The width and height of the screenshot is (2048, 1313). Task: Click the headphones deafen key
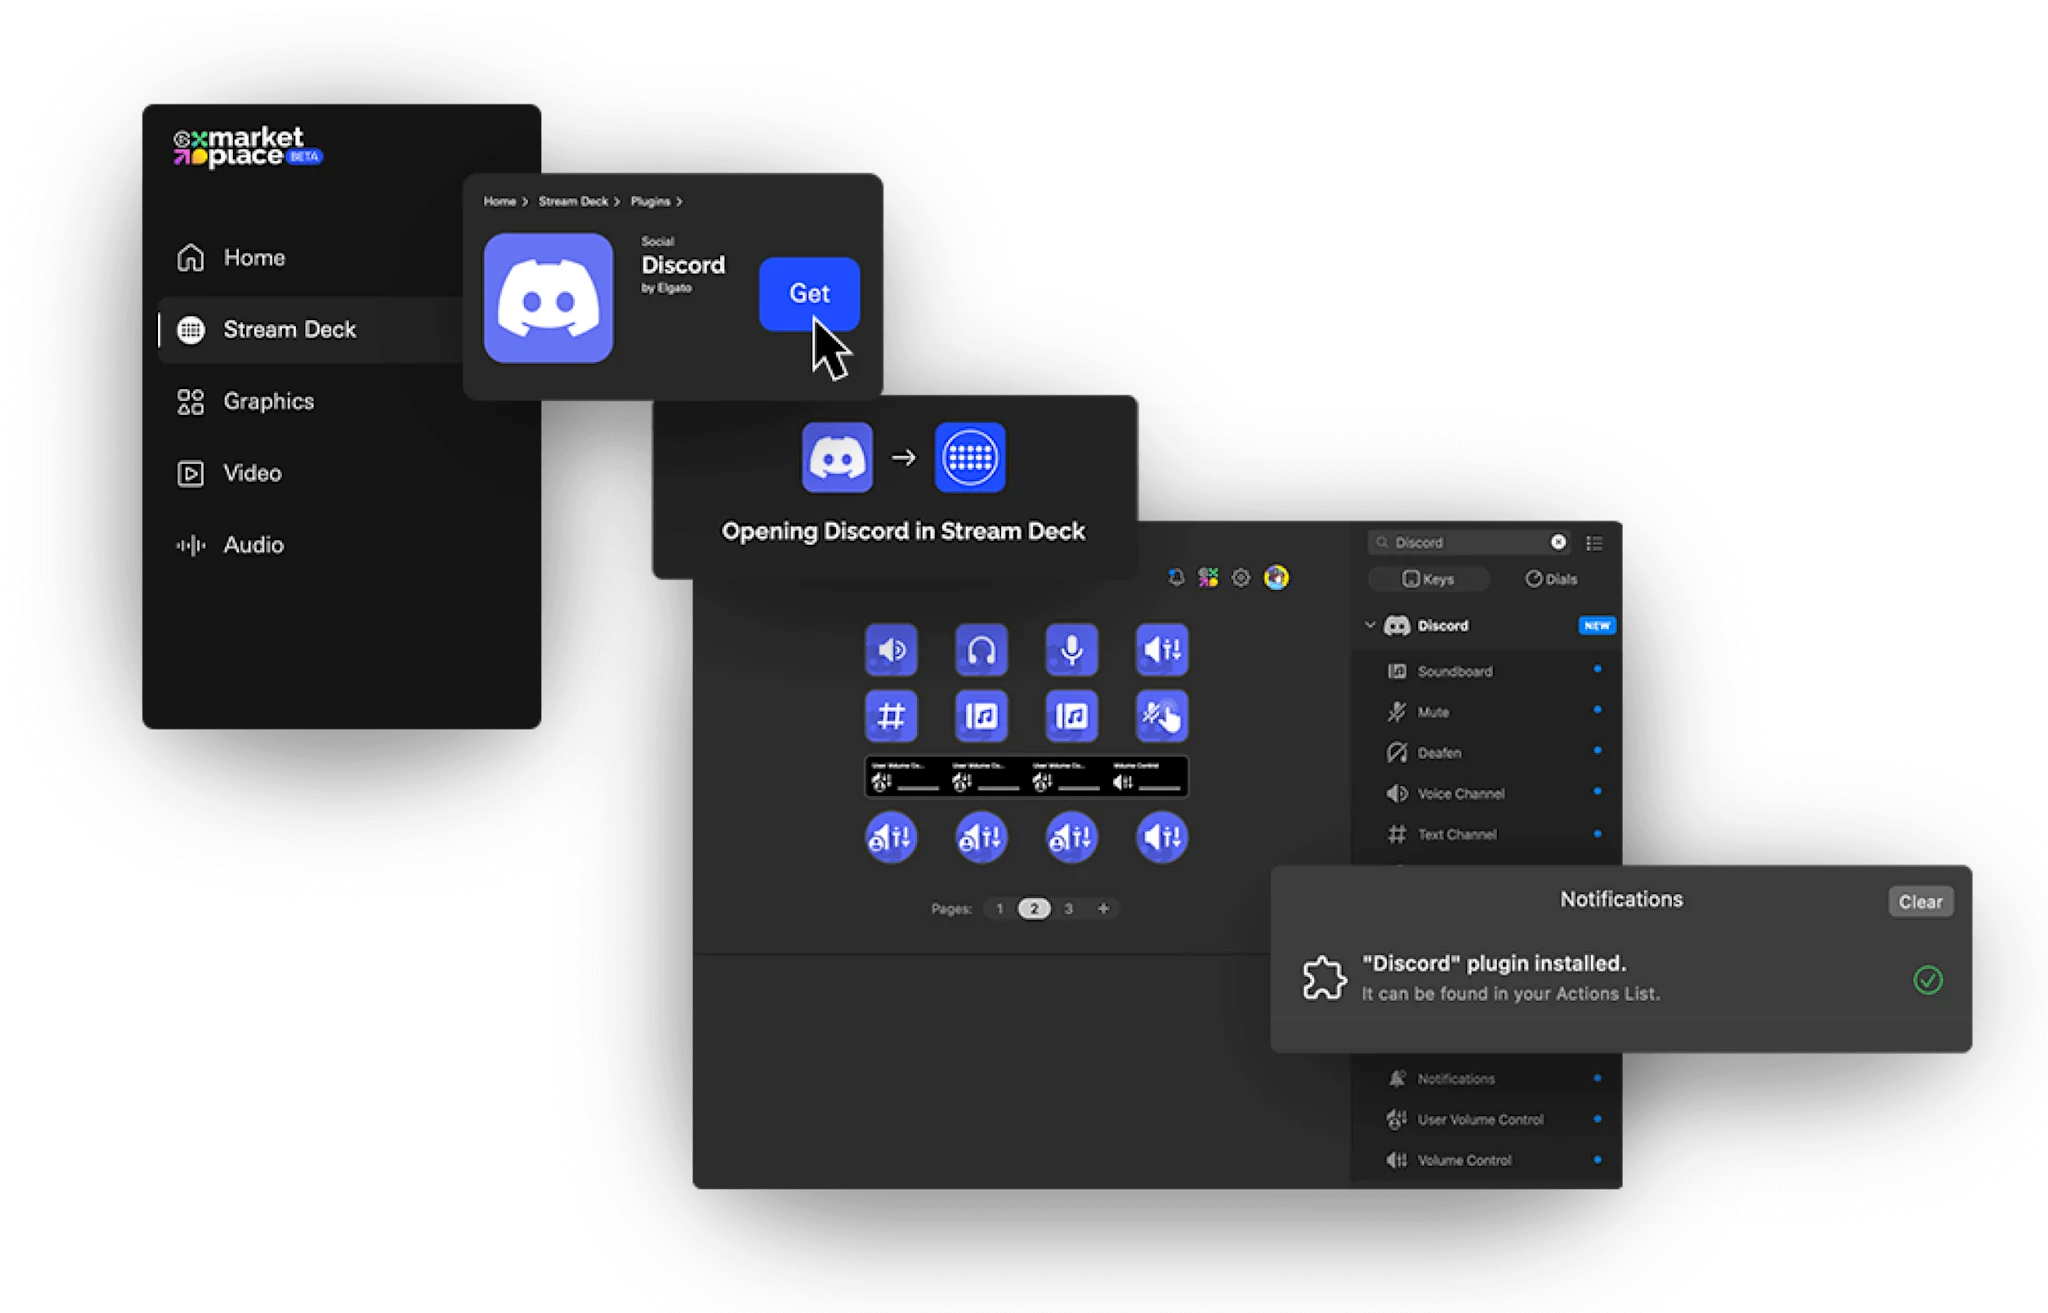[982, 650]
